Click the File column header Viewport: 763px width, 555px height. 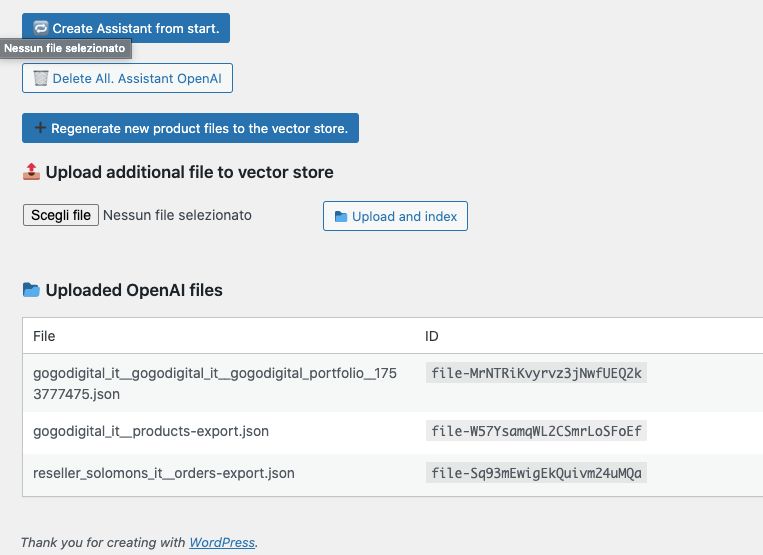(x=44, y=336)
